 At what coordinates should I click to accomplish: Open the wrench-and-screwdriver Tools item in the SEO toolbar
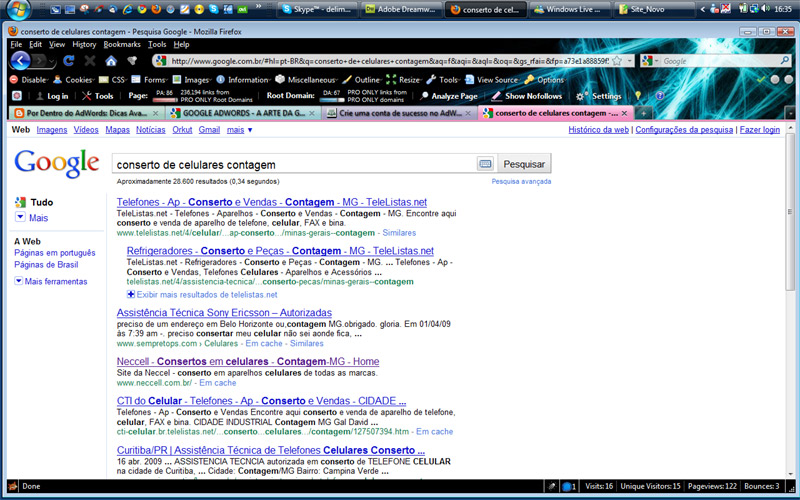point(98,96)
